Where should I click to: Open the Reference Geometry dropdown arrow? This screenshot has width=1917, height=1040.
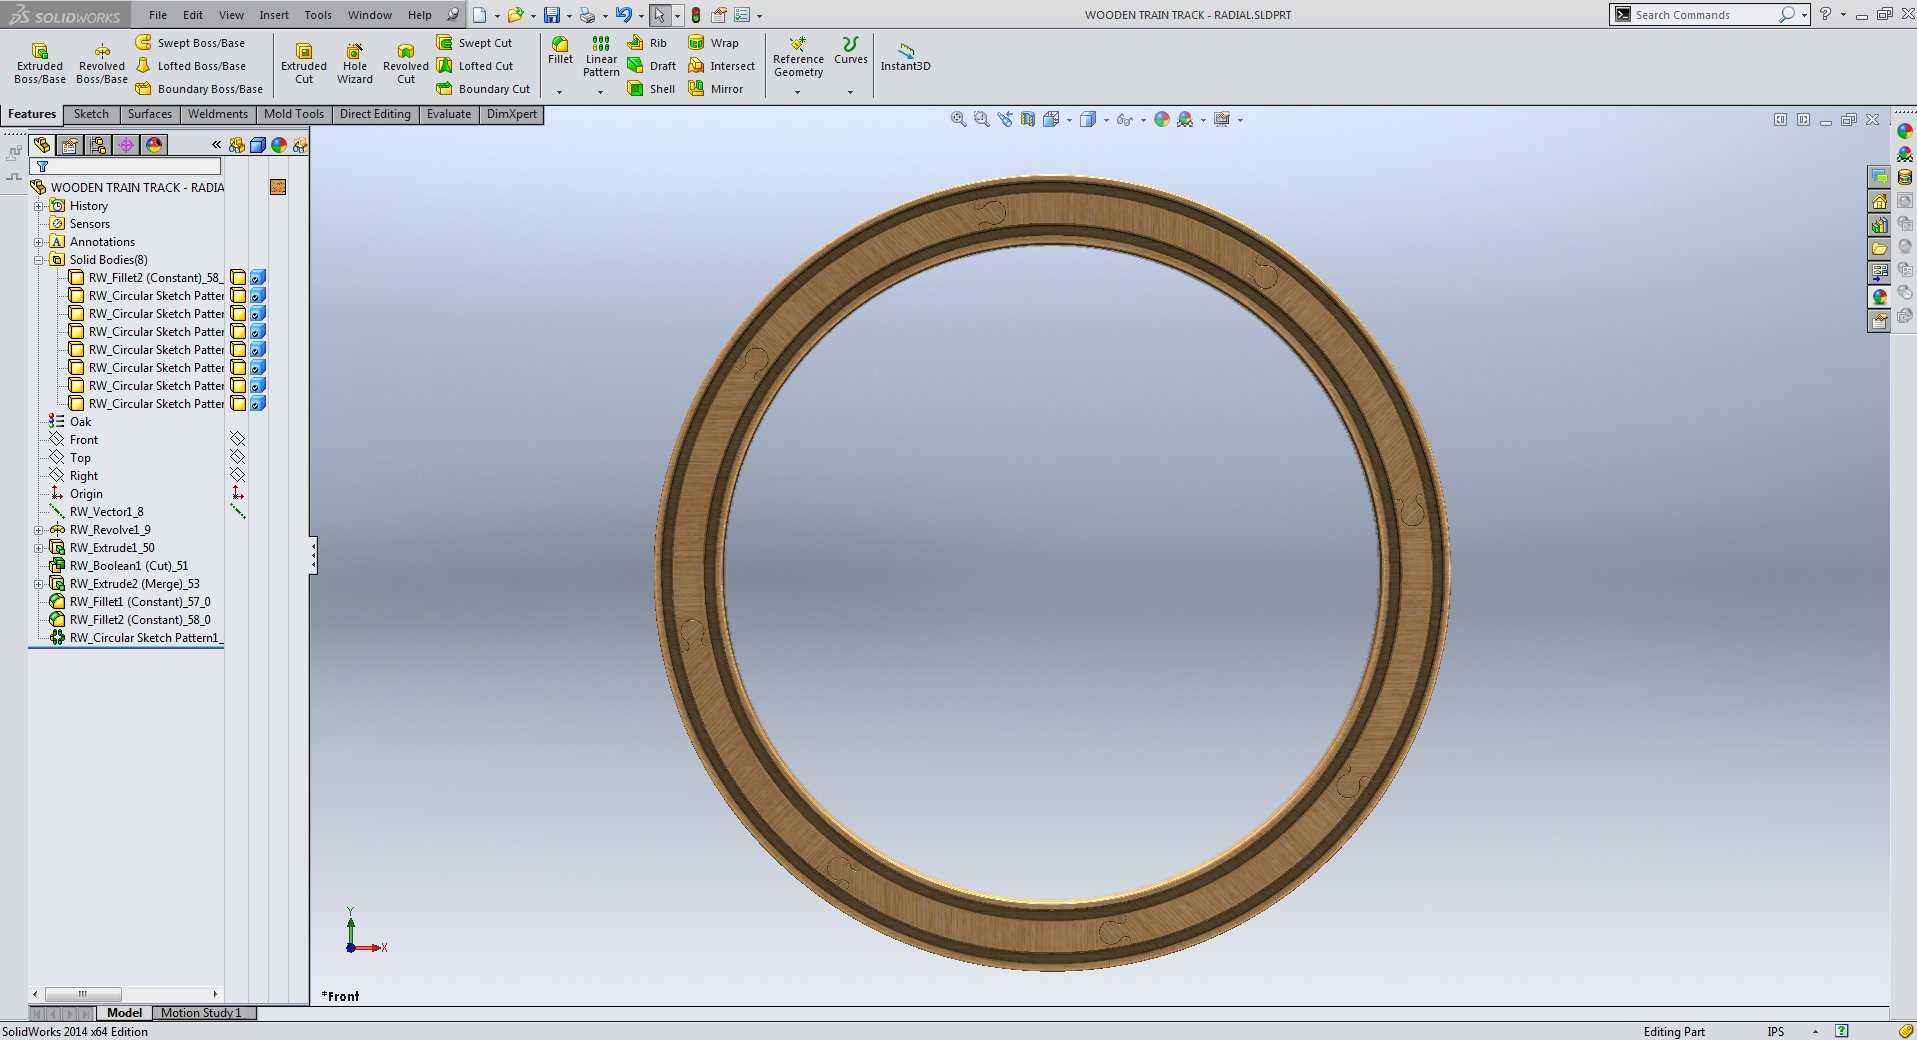pos(798,92)
